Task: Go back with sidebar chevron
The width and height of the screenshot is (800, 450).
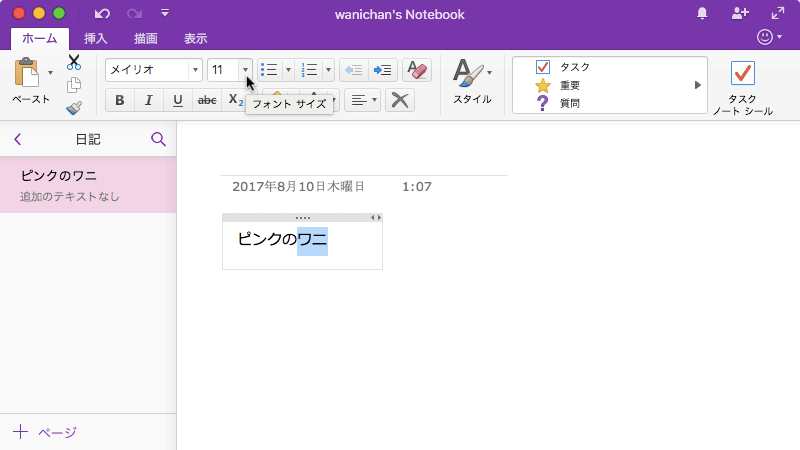Action: 18,139
